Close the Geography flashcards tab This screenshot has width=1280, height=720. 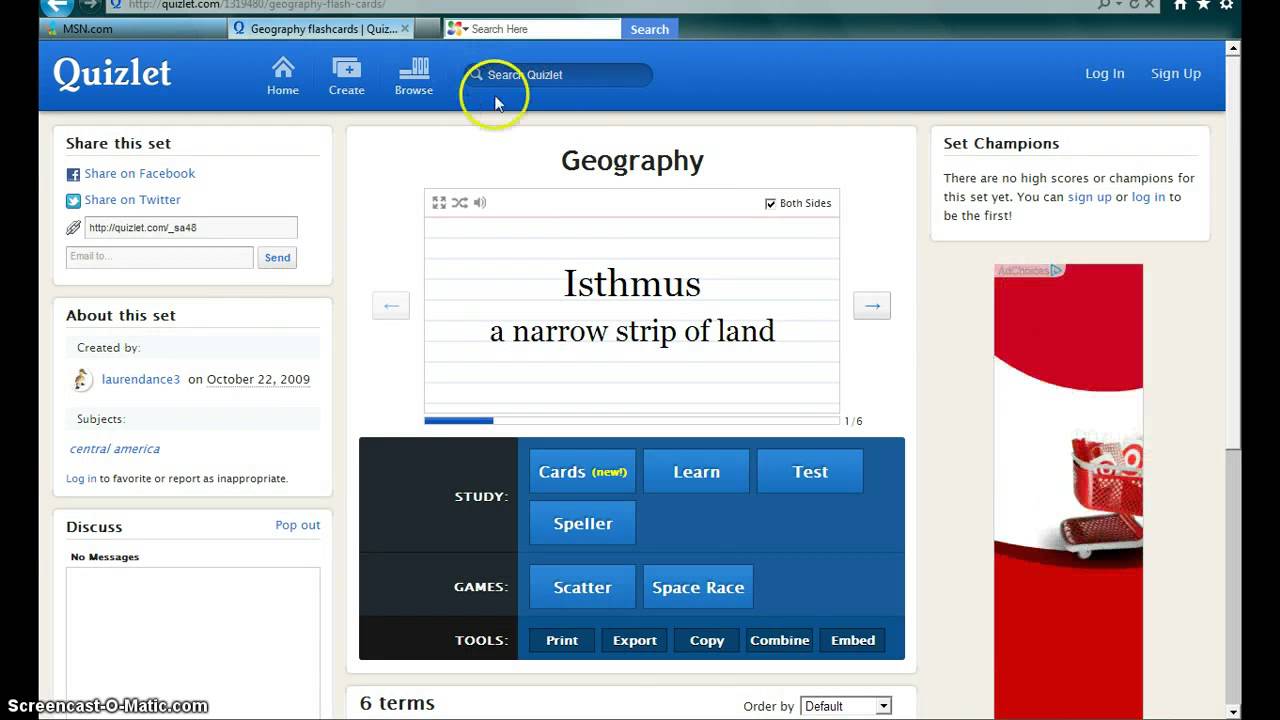pos(405,29)
